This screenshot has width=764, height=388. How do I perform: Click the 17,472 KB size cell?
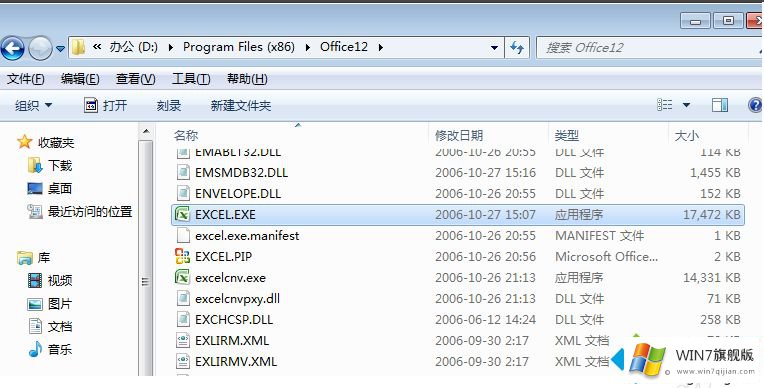tap(712, 214)
